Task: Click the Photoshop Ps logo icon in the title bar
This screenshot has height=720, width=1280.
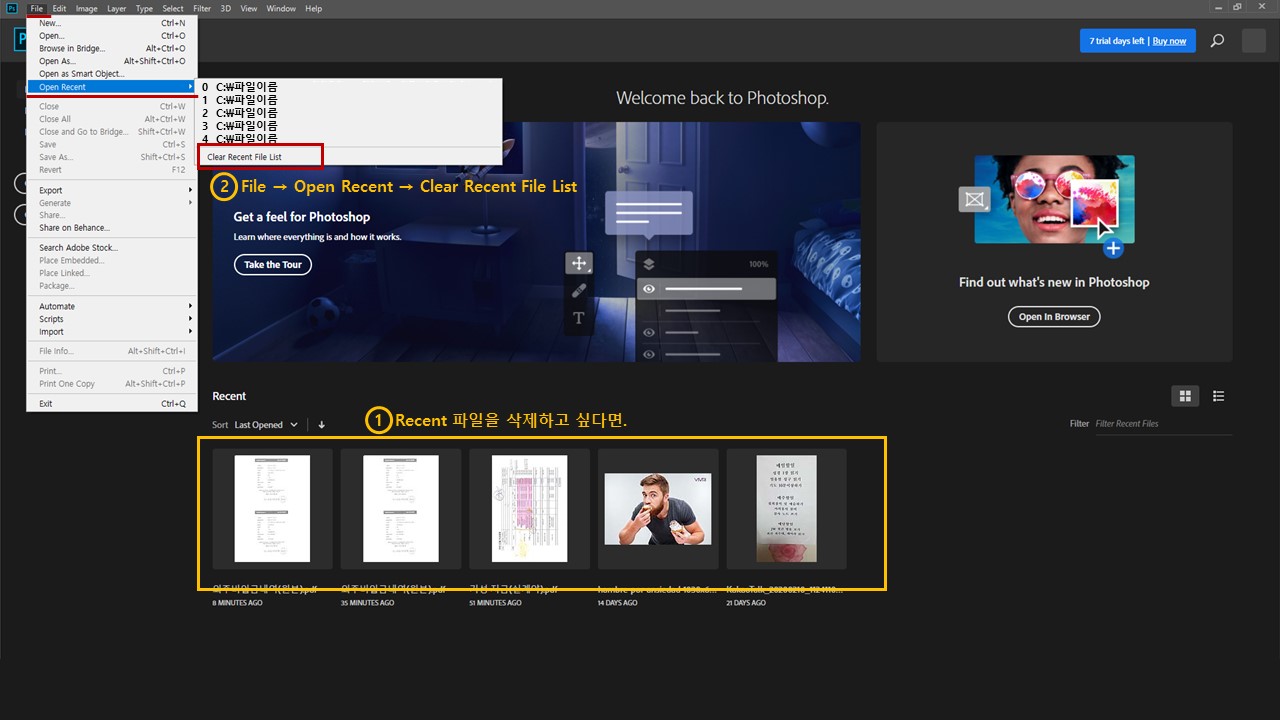Action: pyautogui.click(x=12, y=8)
